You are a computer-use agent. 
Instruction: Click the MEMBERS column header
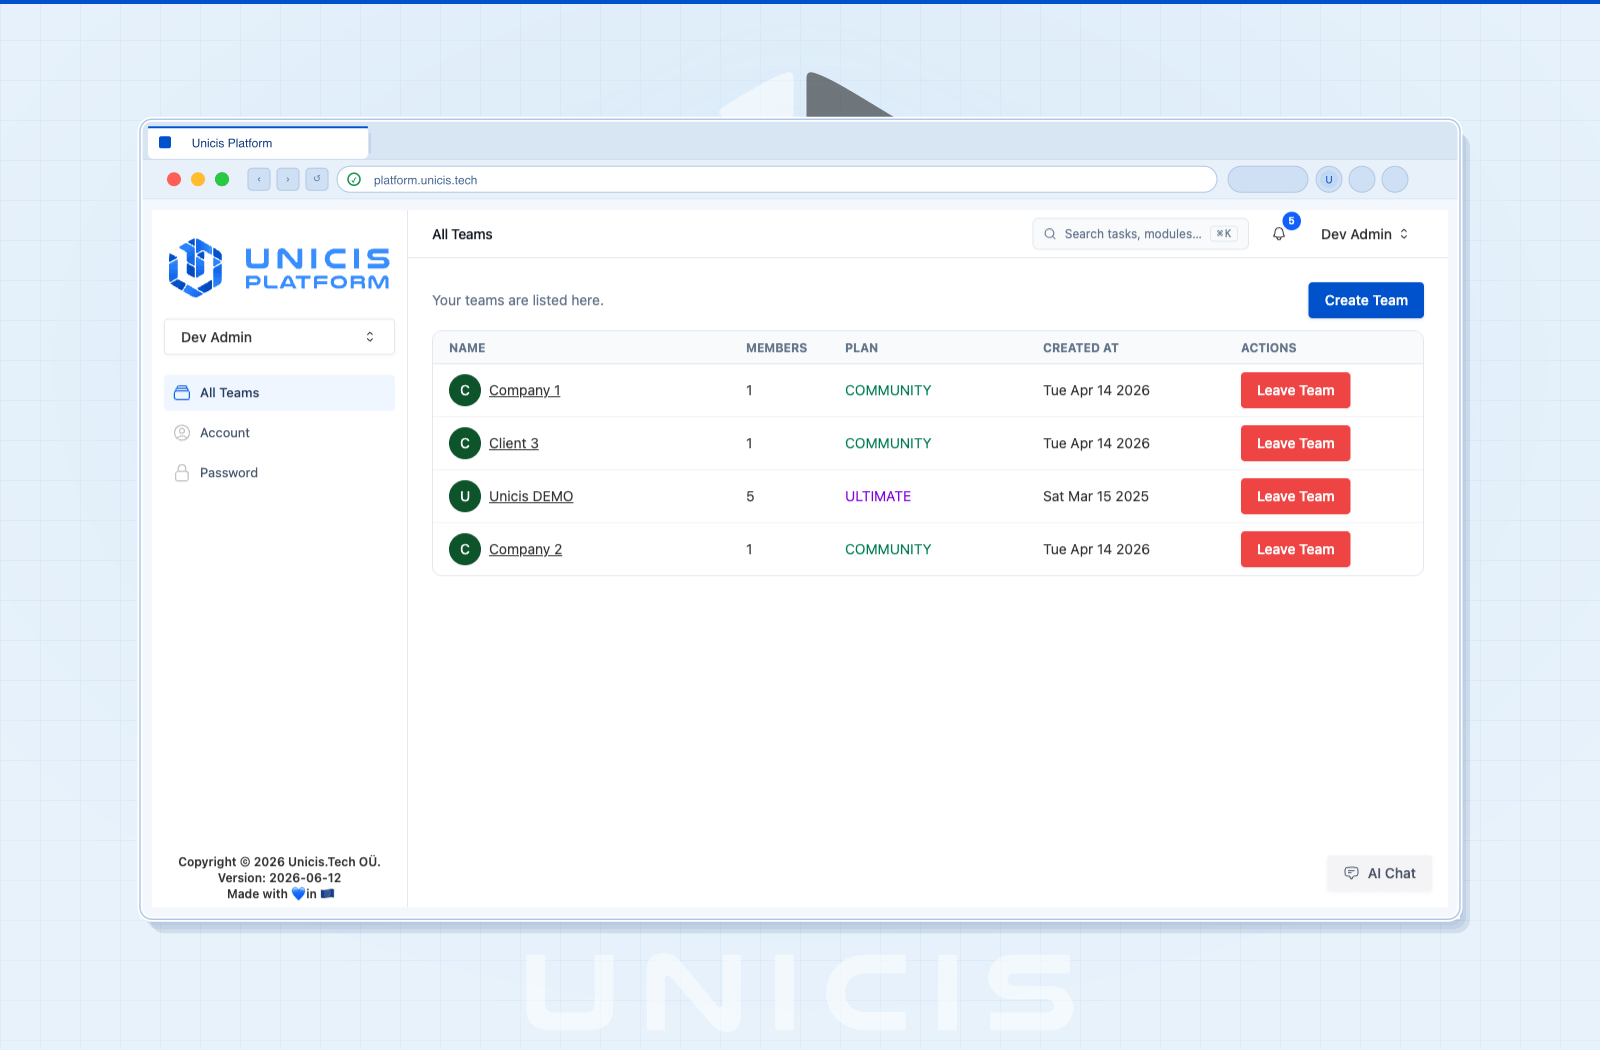776,348
